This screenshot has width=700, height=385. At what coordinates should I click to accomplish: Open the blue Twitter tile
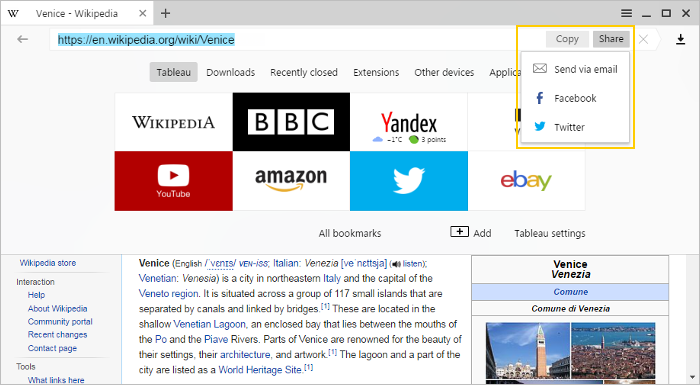pos(409,181)
